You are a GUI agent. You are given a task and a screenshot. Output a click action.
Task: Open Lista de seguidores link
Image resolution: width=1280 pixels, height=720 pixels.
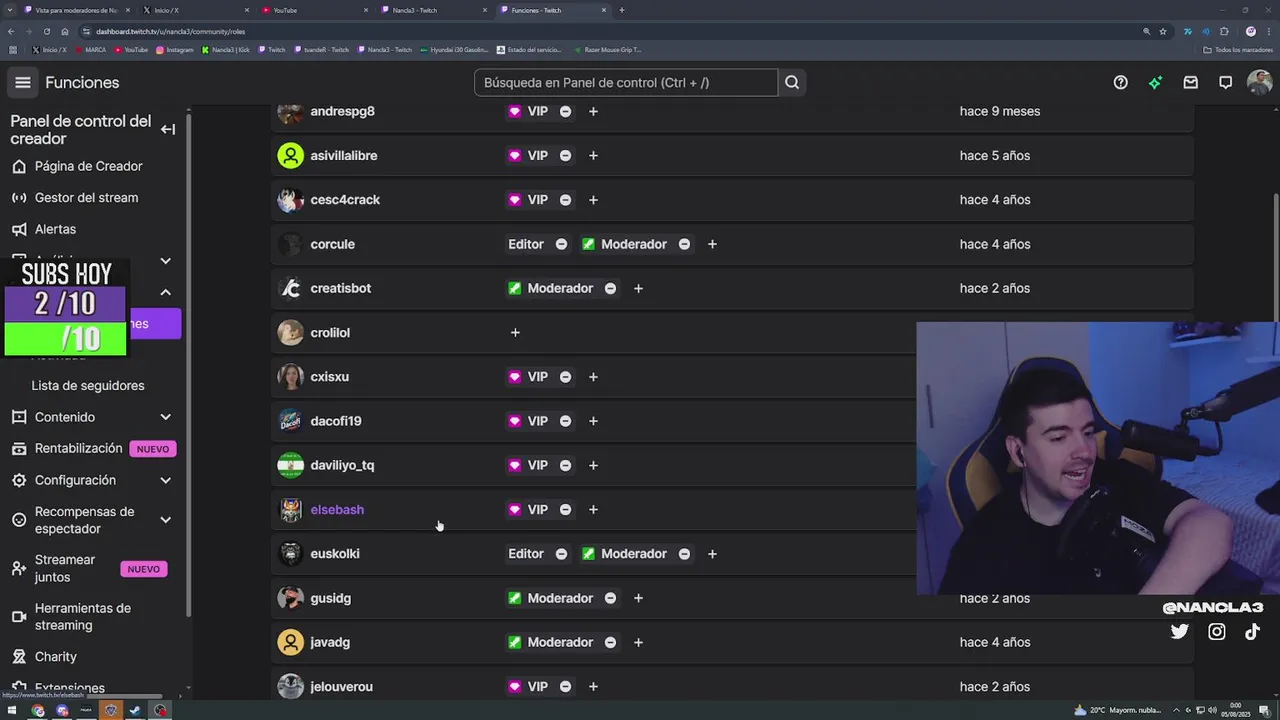click(x=88, y=386)
